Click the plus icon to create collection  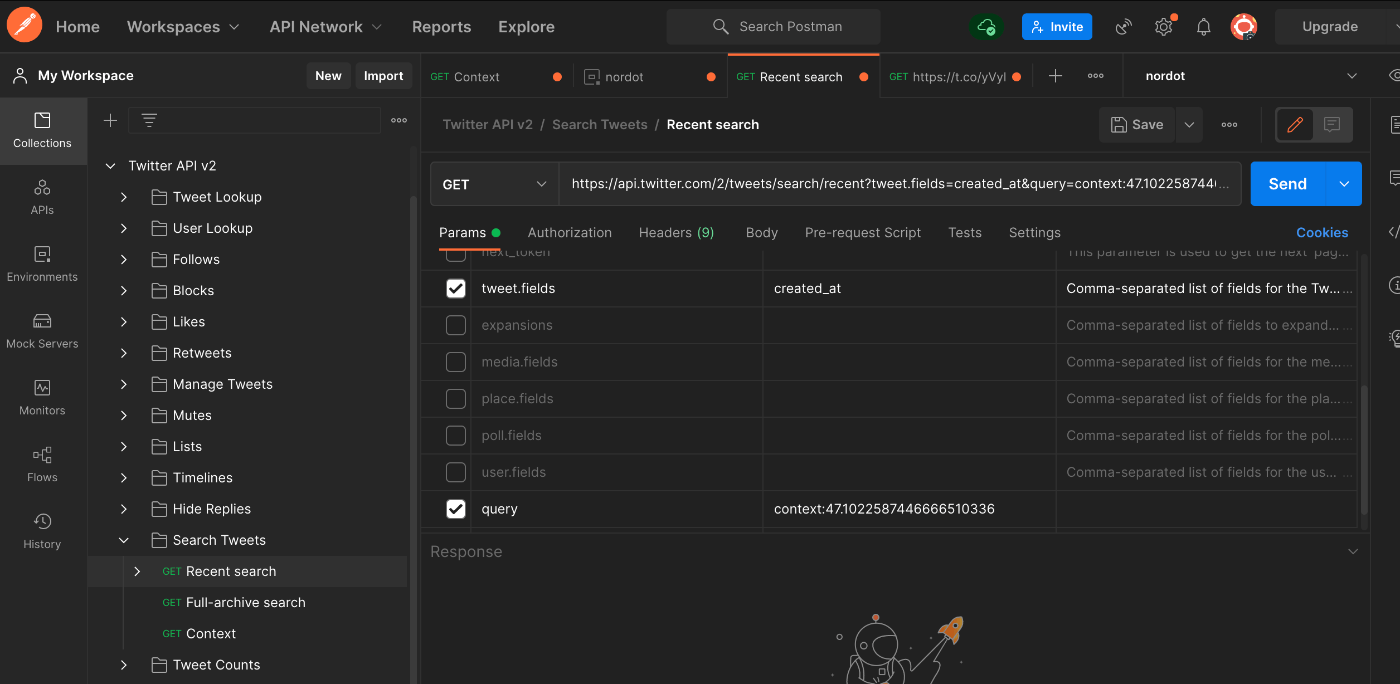(110, 120)
